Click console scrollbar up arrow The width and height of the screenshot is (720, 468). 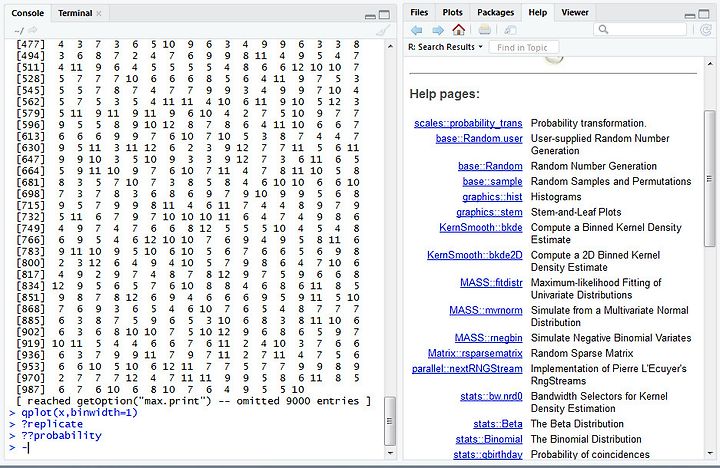(x=390, y=46)
